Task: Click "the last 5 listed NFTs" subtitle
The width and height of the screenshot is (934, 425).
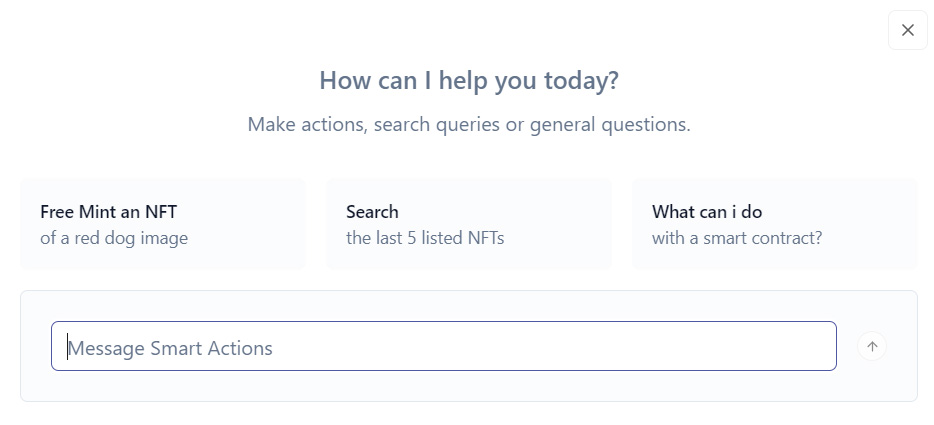Action: tap(425, 238)
